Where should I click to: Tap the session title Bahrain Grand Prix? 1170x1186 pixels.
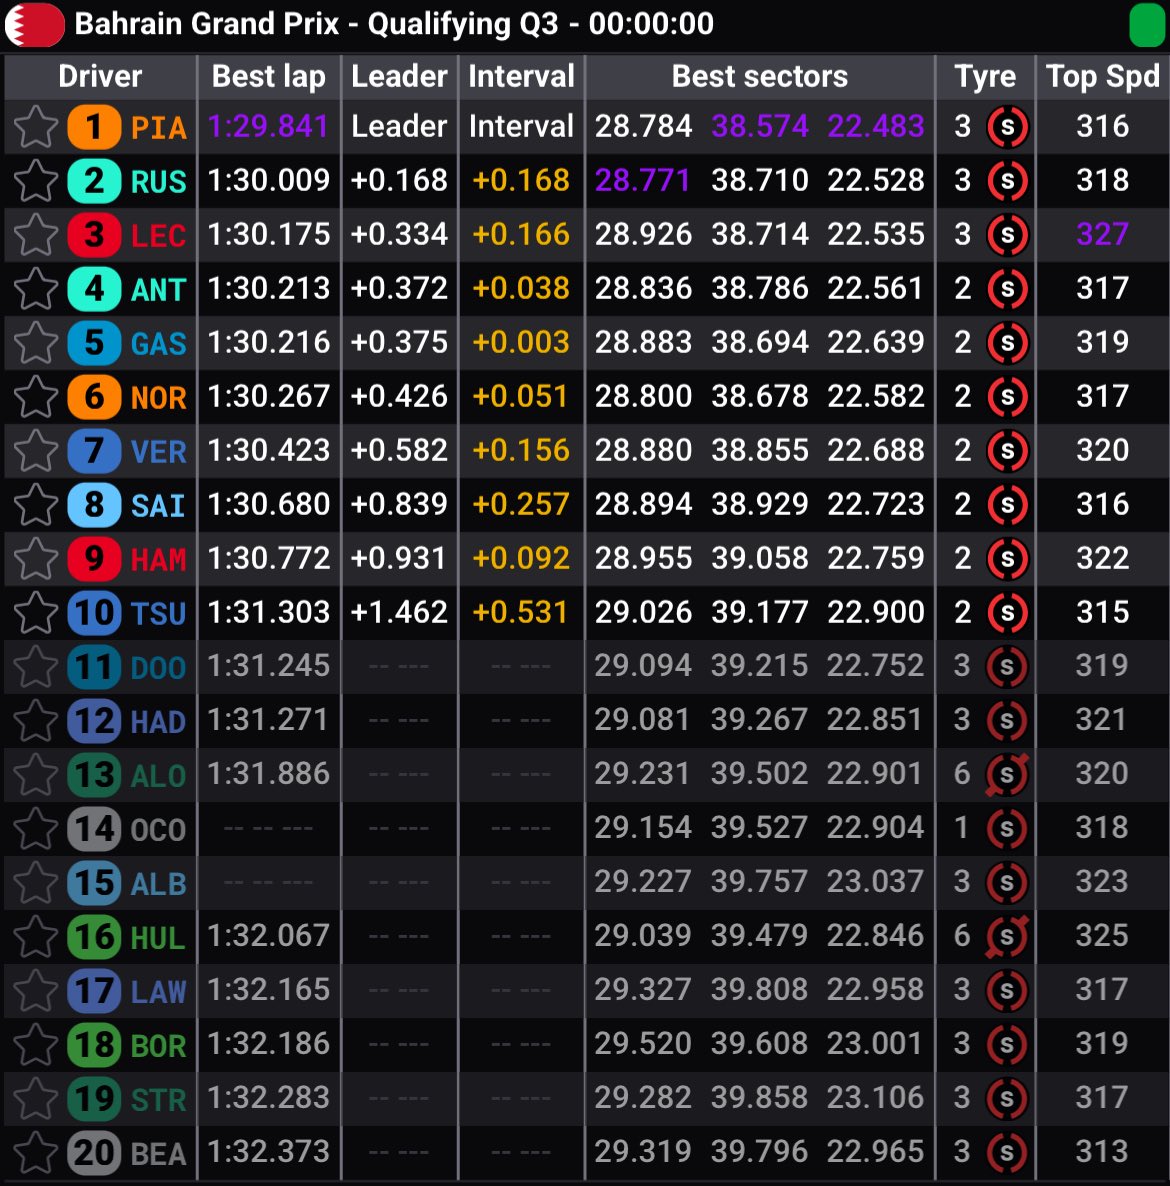tap(206, 24)
